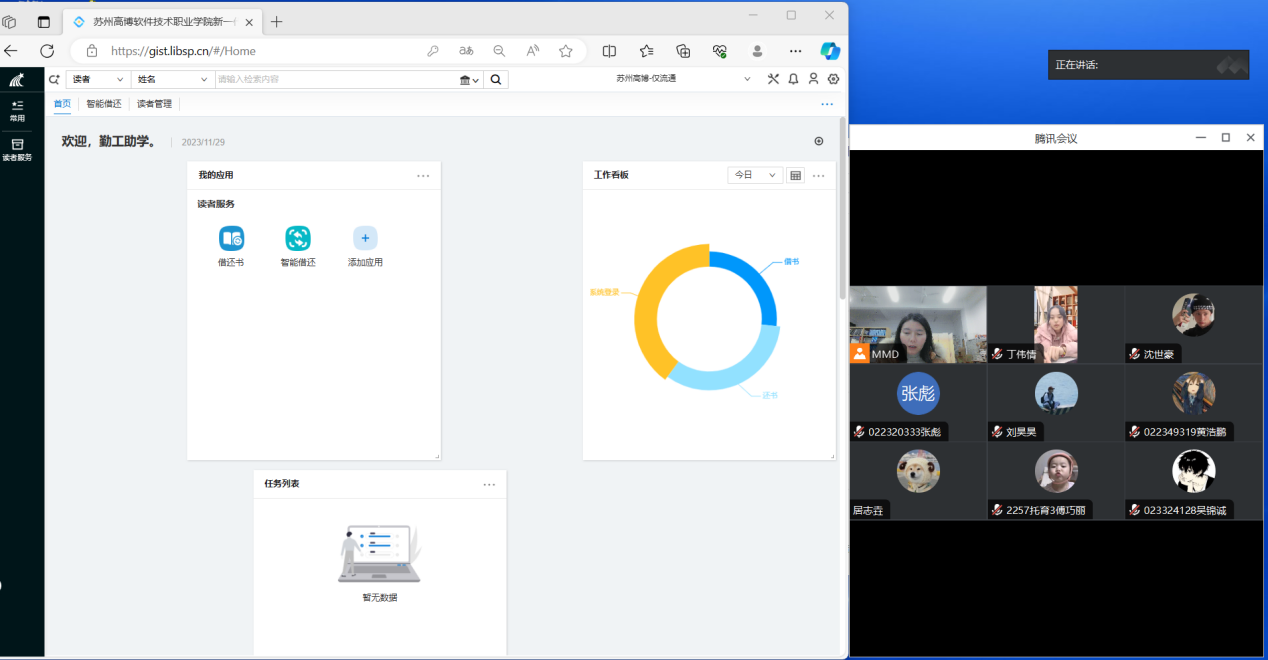Select 常用 in left sidebar
The width and height of the screenshot is (1268, 660).
pos(17,110)
